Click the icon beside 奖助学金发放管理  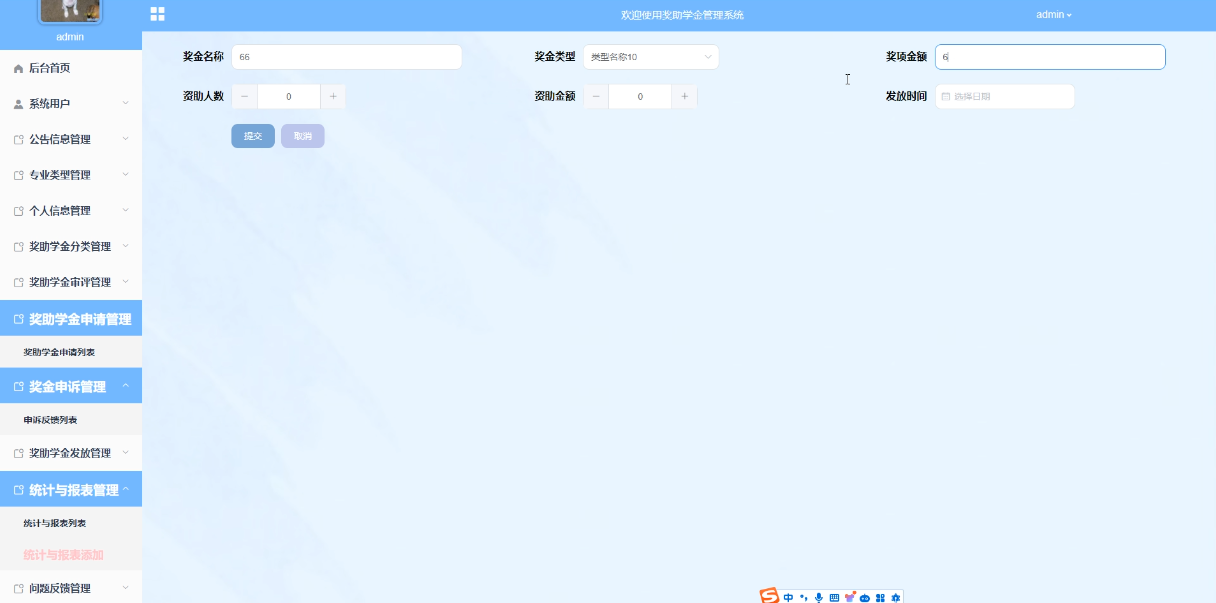click(18, 454)
